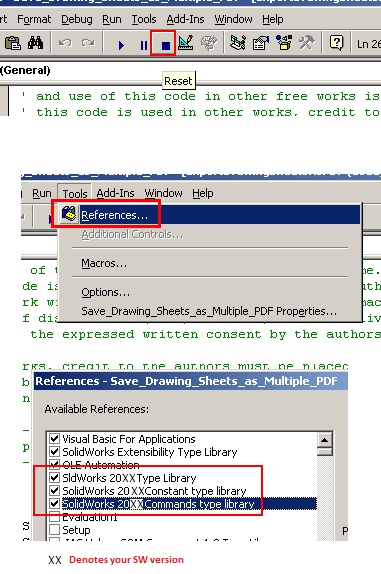Uncheck SolidWorks Extensibility Type Library
The image size is (381, 574).
tap(54, 452)
